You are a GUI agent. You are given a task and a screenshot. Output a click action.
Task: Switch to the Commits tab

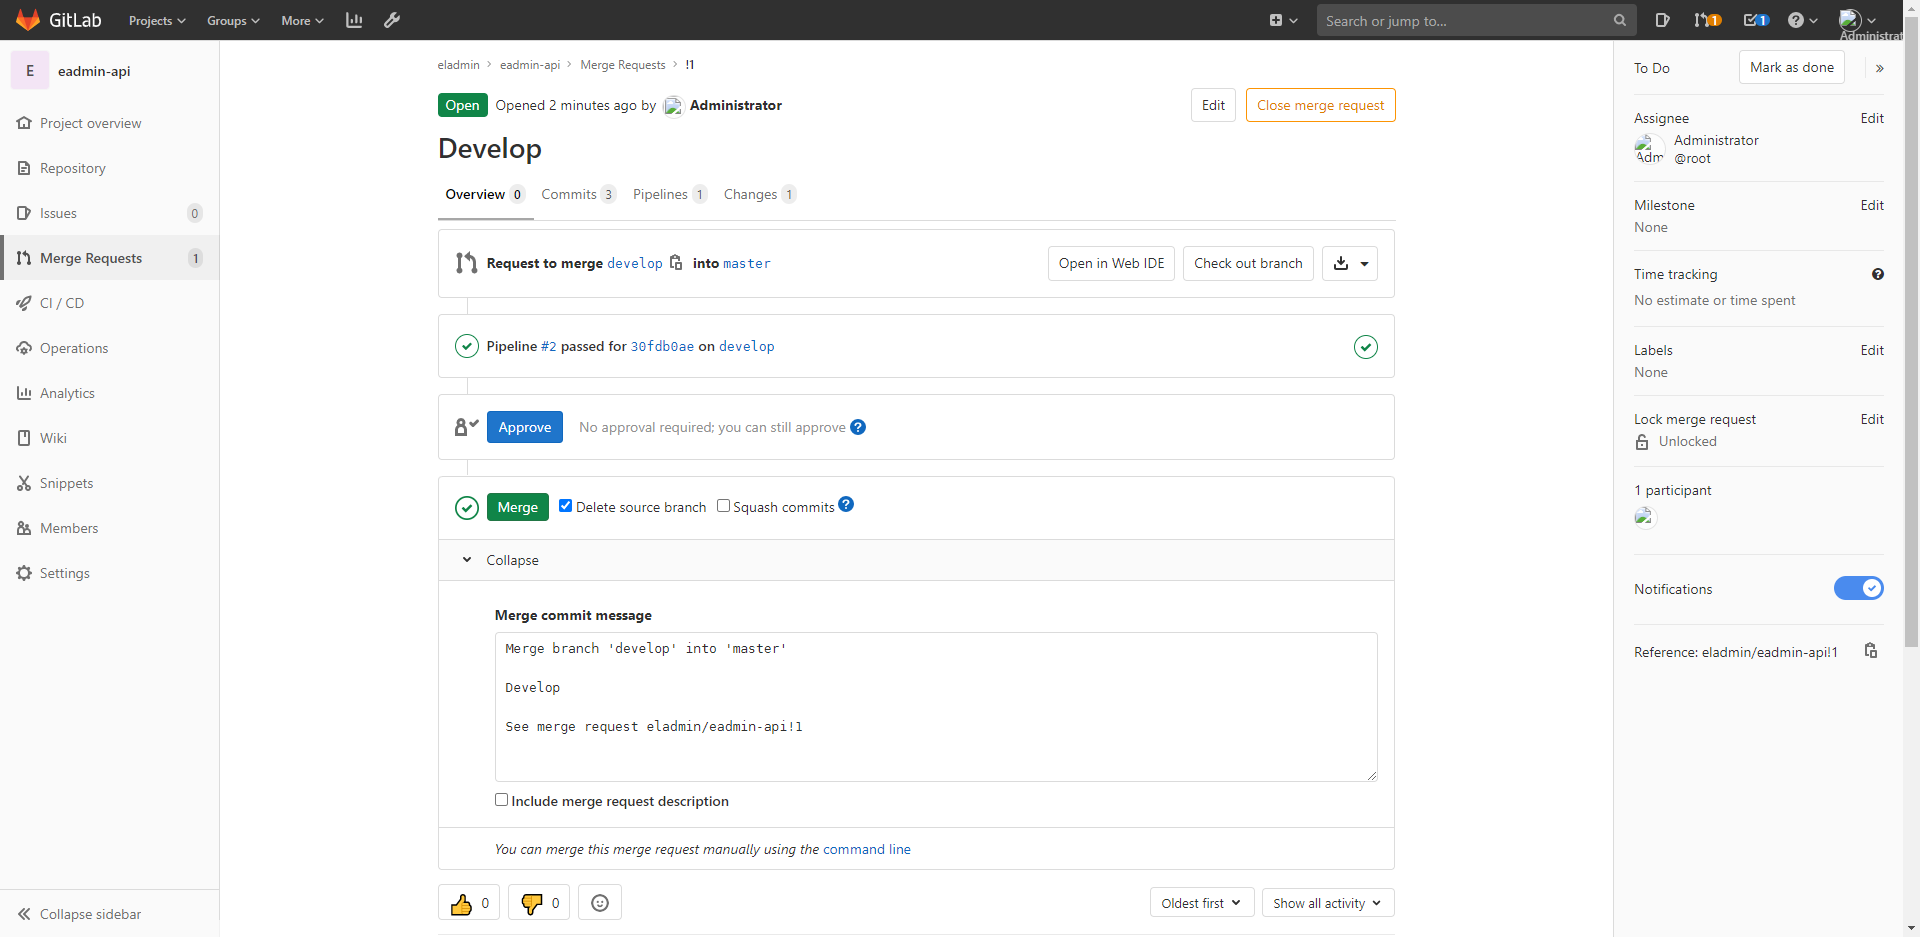pos(569,194)
